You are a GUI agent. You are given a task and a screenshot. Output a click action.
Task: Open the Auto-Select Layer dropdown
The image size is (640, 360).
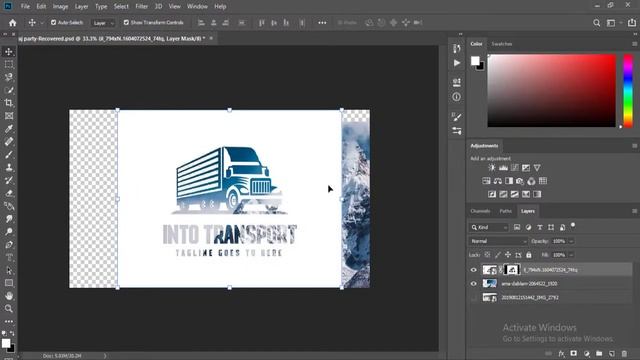pyautogui.click(x=102, y=23)
